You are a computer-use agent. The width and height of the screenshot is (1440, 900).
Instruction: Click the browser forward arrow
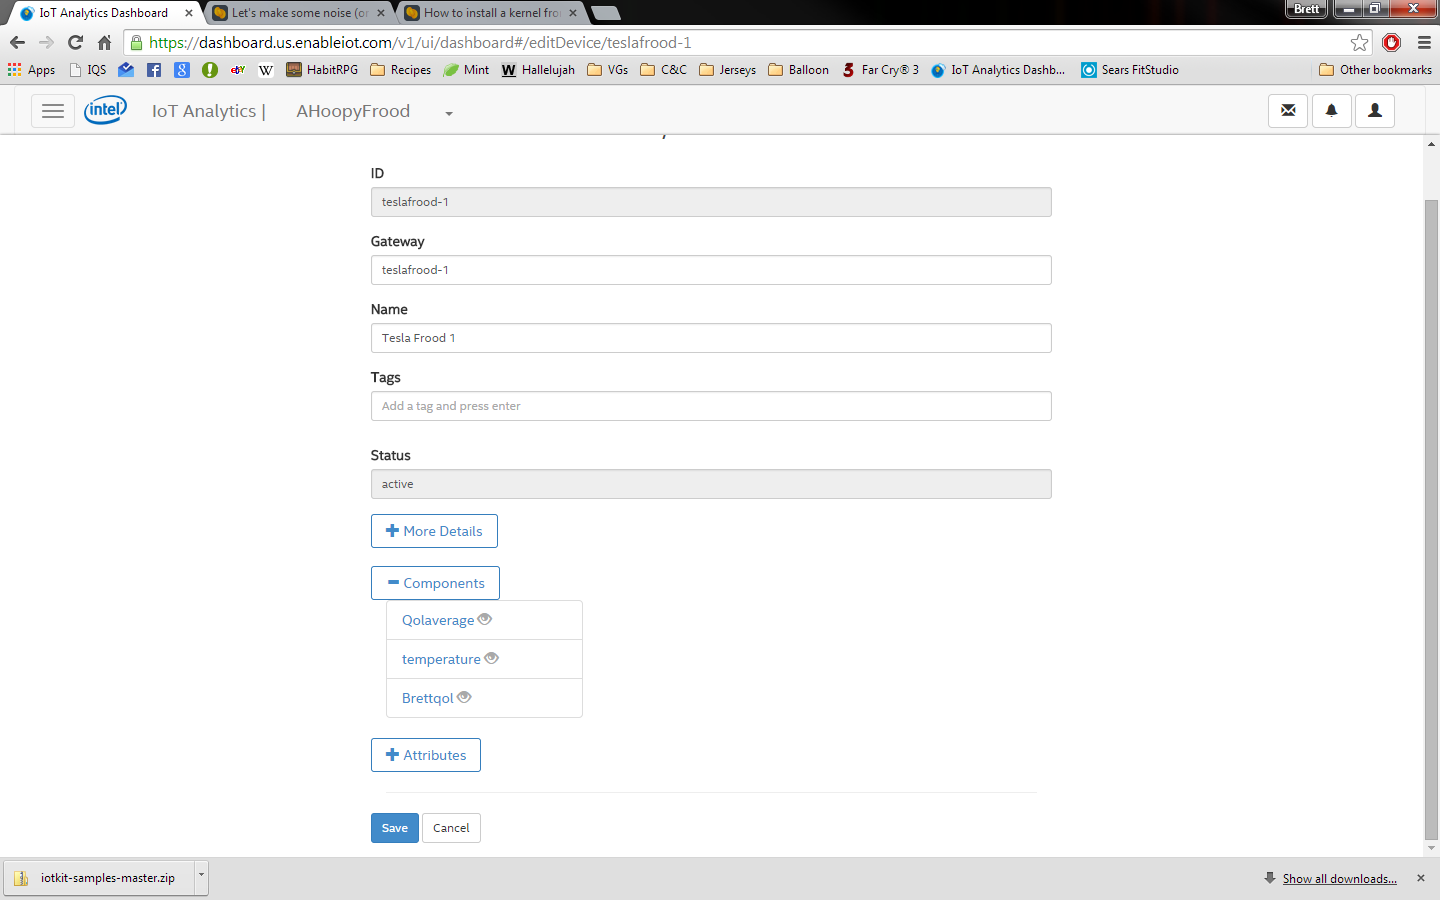pyautogui.click(x=46, y=42)
